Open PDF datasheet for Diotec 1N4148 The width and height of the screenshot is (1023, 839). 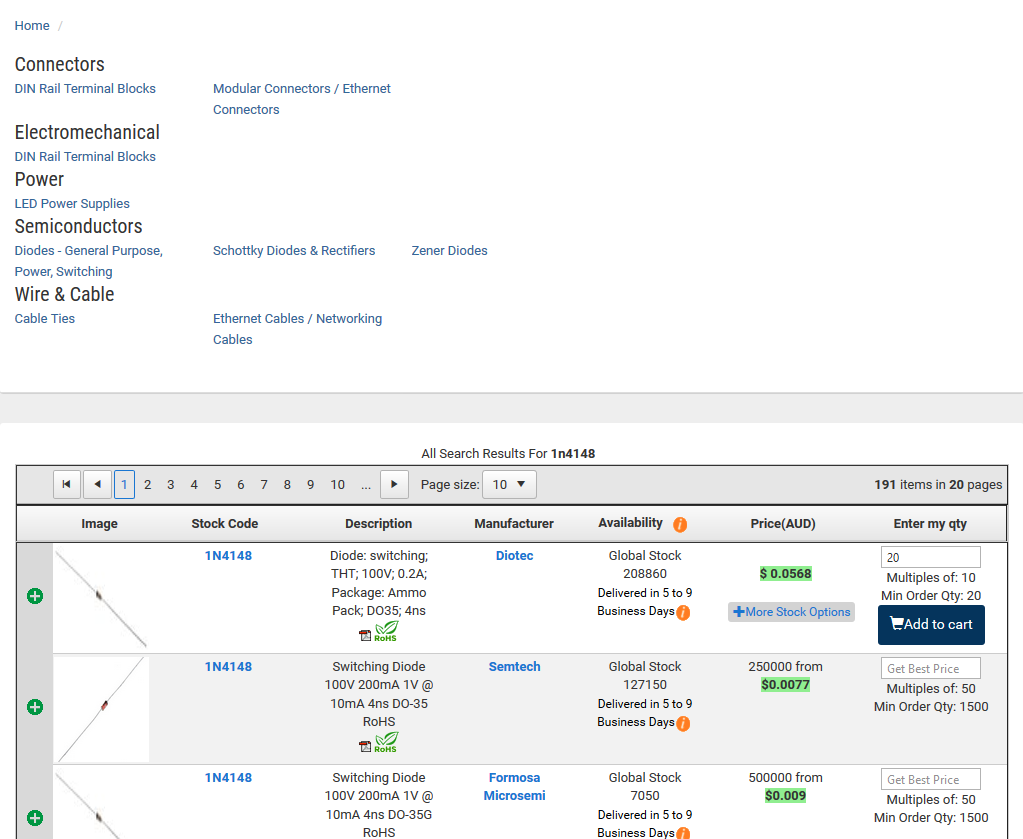(x=365, y=634)
